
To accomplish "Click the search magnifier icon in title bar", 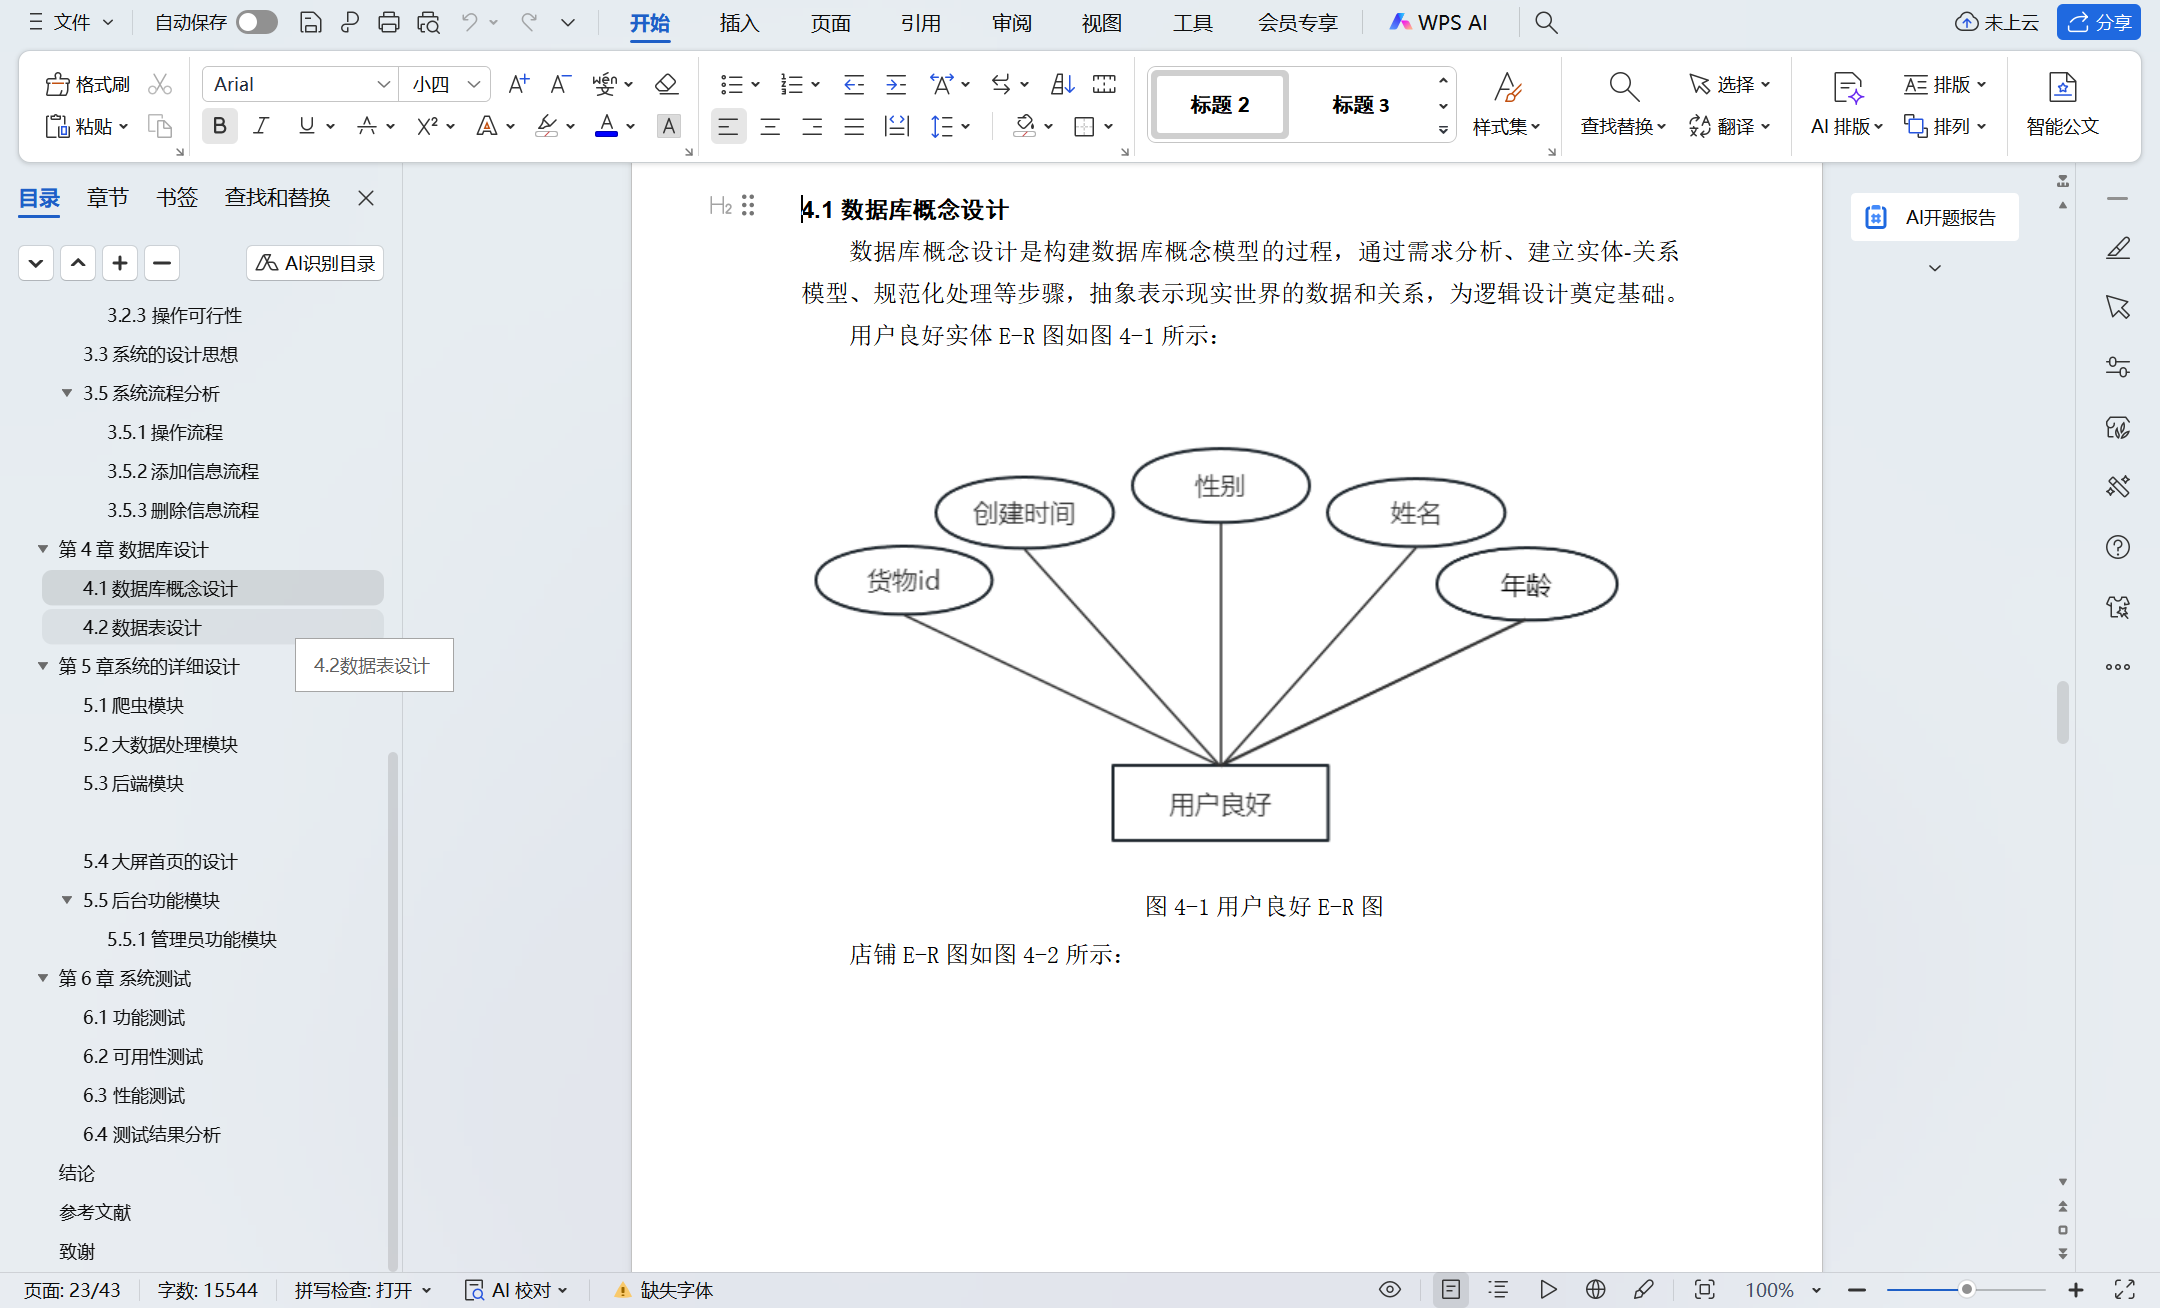I will click(1546, 22).
